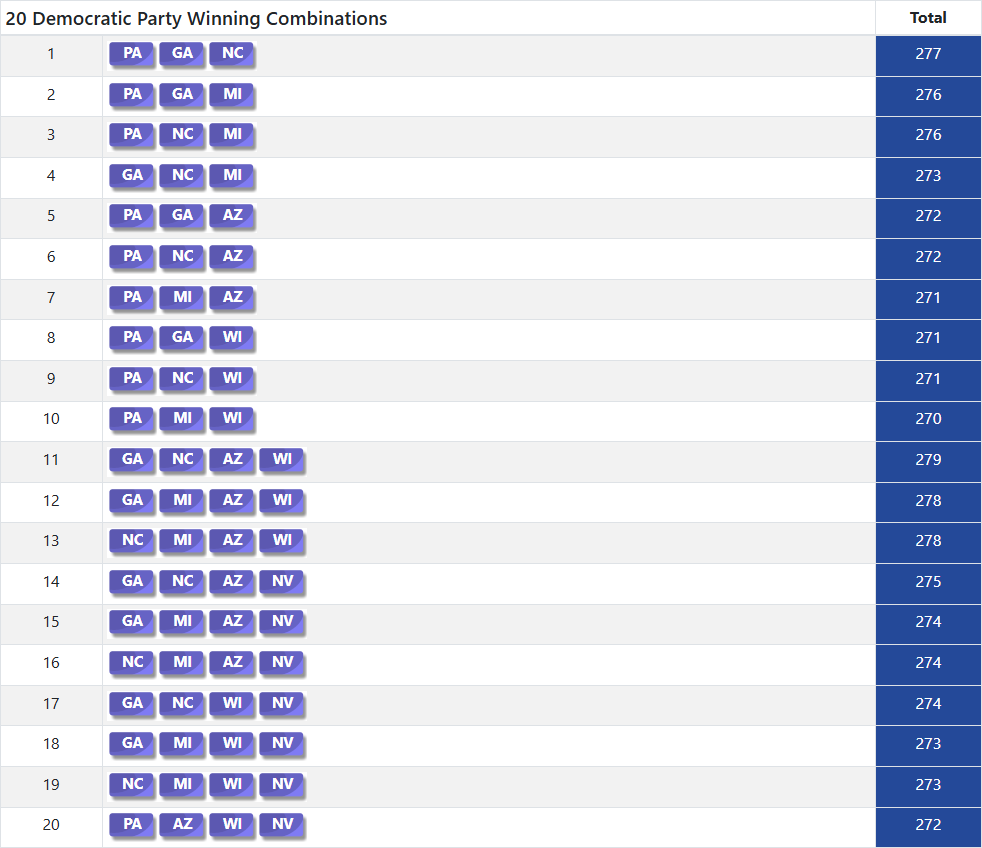This screenshot has height=848, width=982.
Task: Click row number 9
Action: click(51, 379)
